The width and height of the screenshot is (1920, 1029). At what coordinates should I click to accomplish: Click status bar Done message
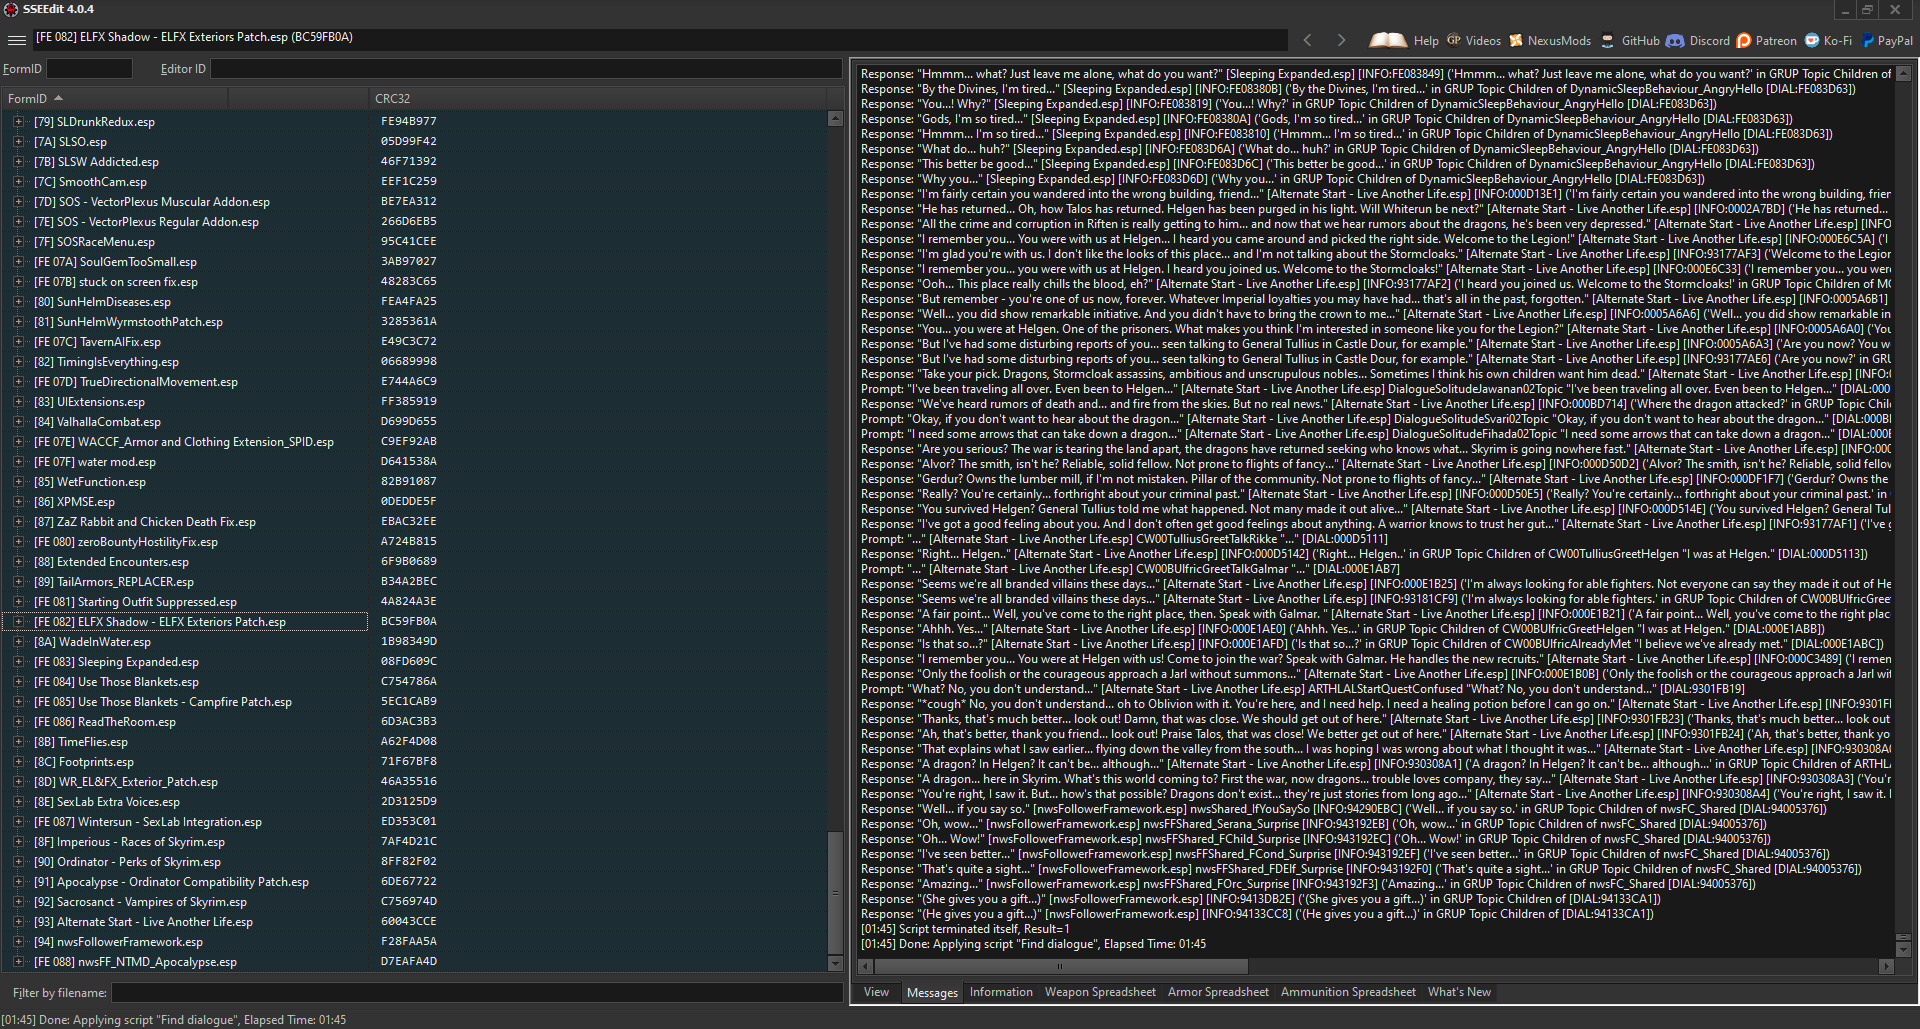point(174,1020)
